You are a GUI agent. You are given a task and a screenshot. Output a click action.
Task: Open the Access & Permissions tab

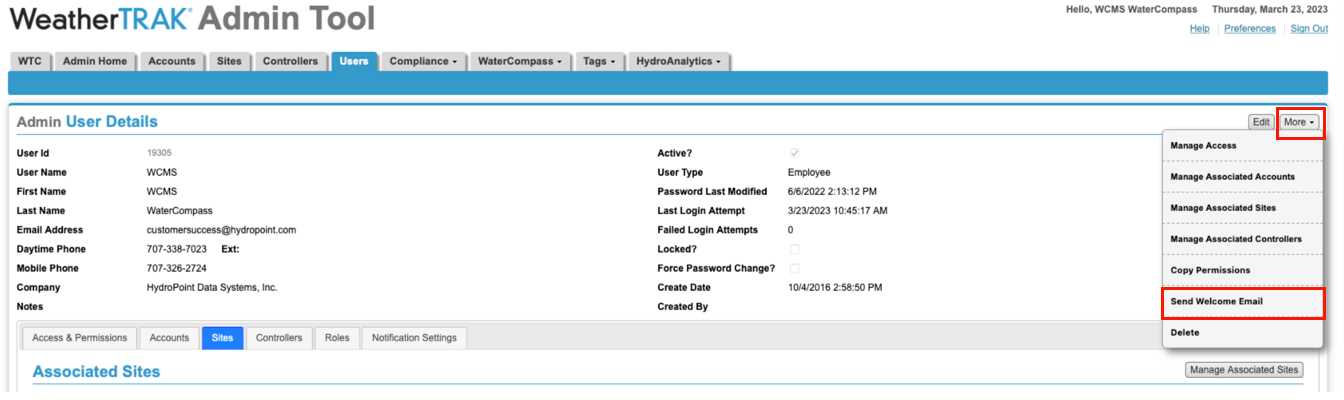(79, 338)
